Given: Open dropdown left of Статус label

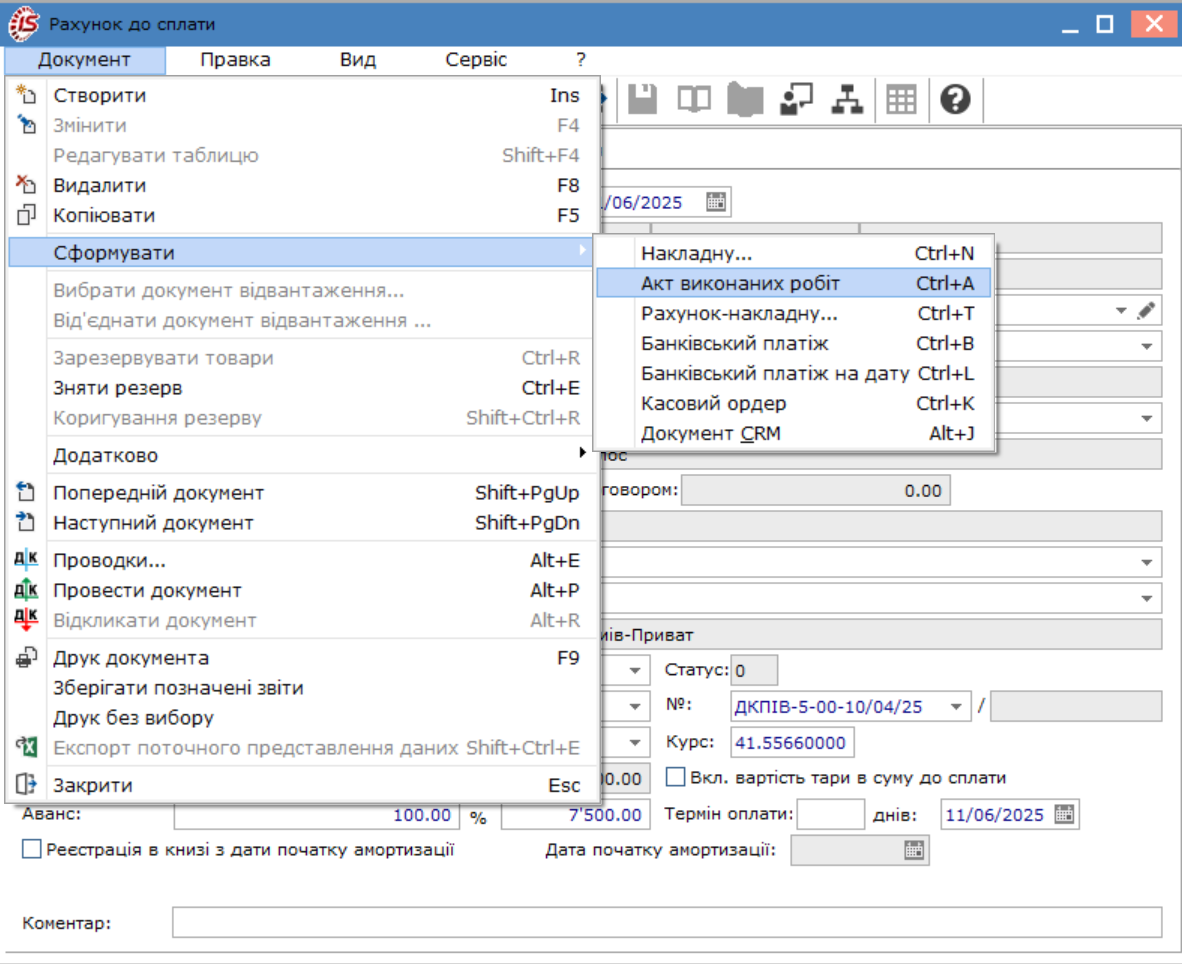Looking at the screenshot, I should [x=635, y=670].
